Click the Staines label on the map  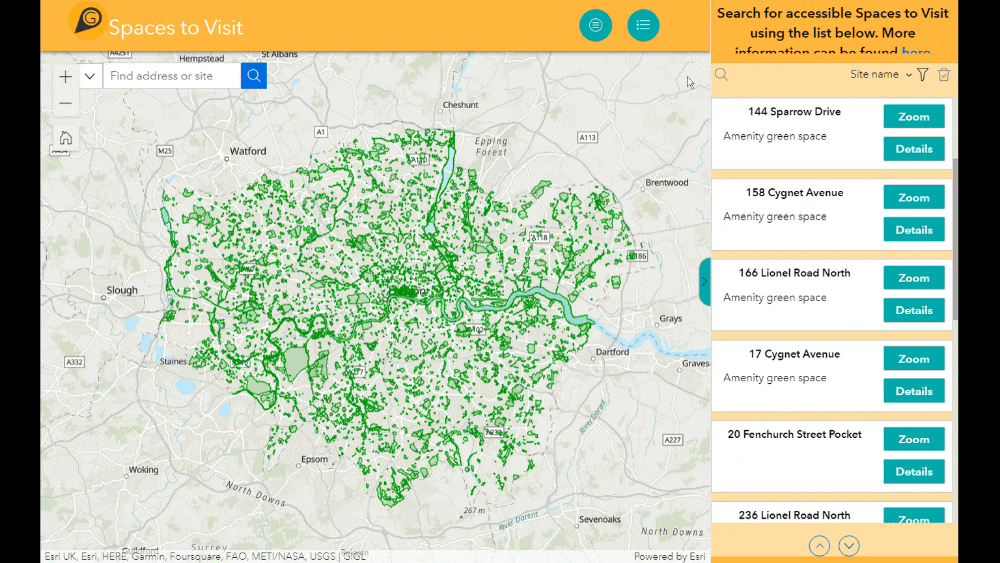point(173,361)
